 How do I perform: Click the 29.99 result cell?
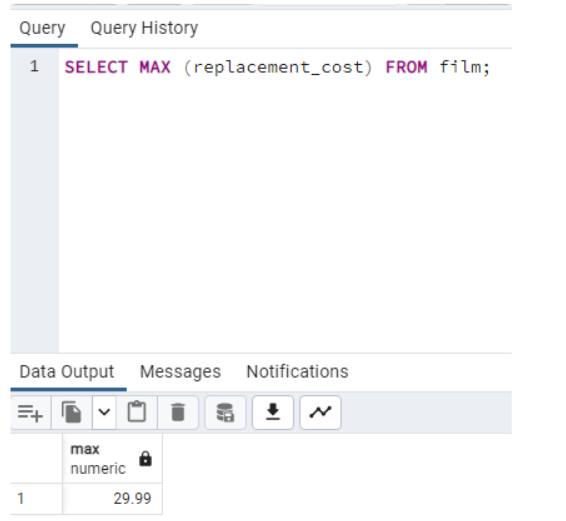coord(112,499)
